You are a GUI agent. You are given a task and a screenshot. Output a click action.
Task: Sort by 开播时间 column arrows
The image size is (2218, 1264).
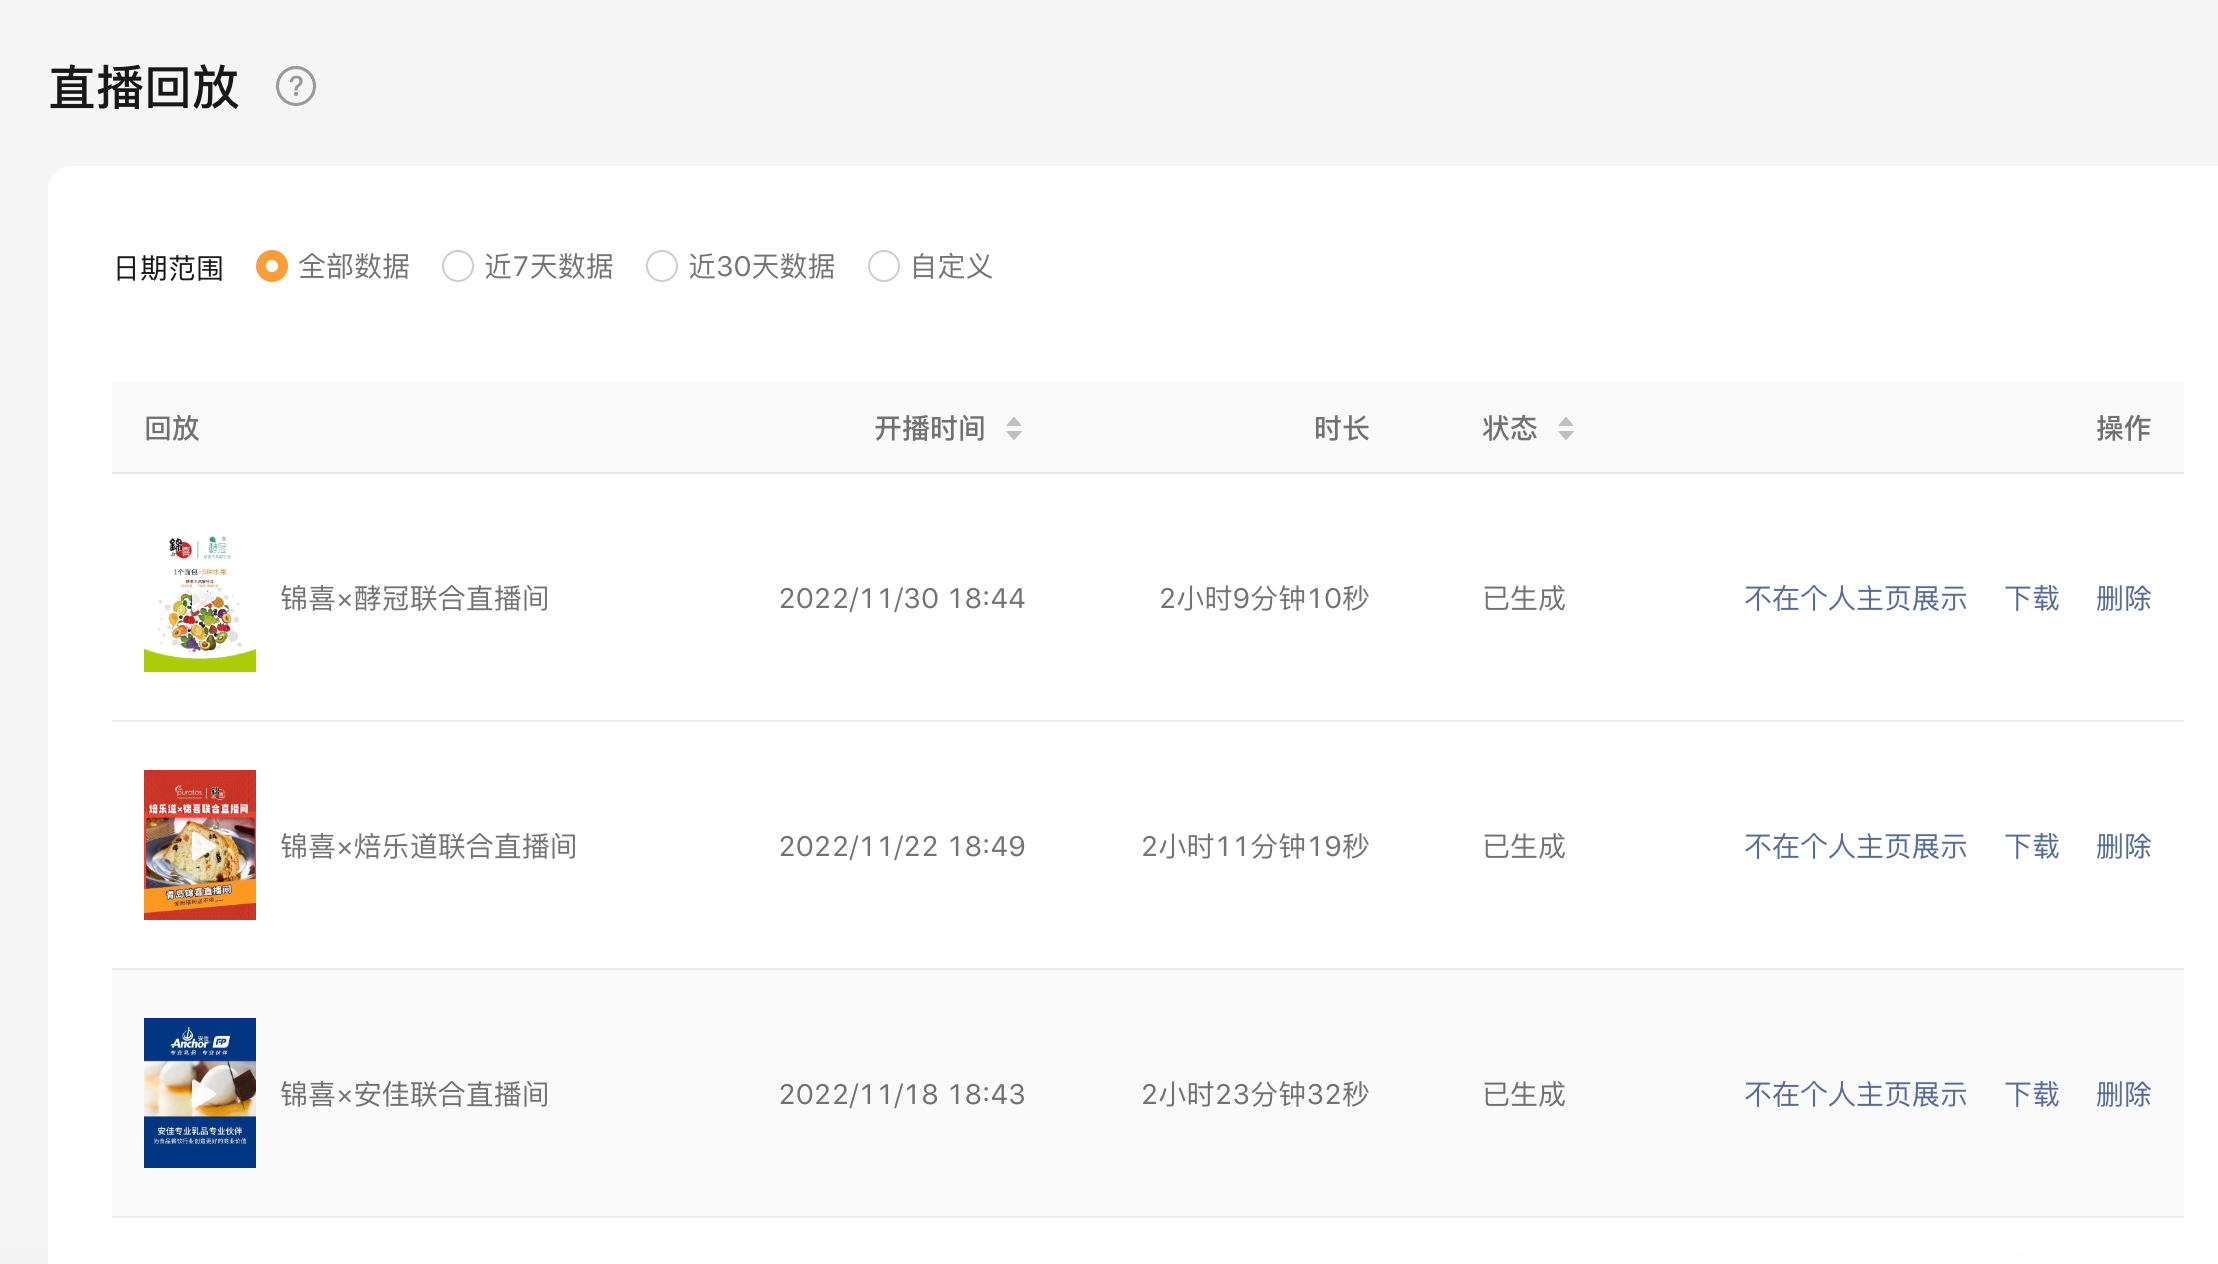click(x=1014, y=429)
